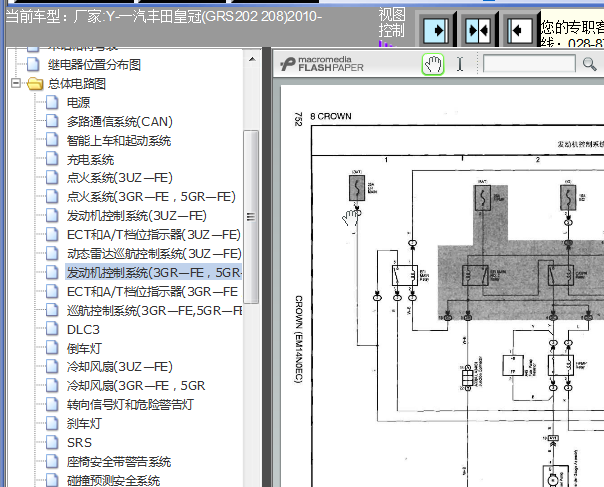Viewport: 604px width, 487px height.
Task: Click document icon beside 电源
Action: (x=52, y=102)
